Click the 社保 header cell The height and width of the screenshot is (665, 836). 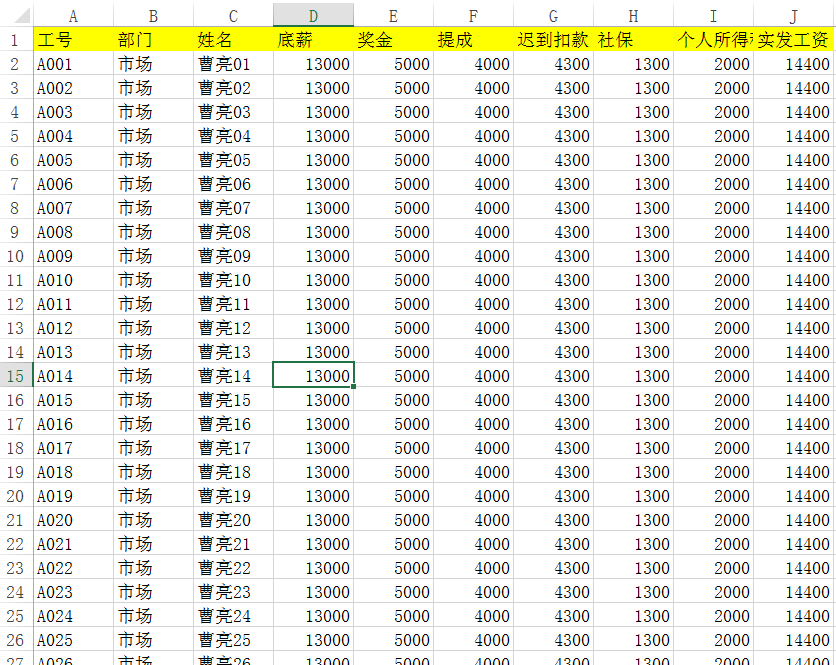point(633,39)
